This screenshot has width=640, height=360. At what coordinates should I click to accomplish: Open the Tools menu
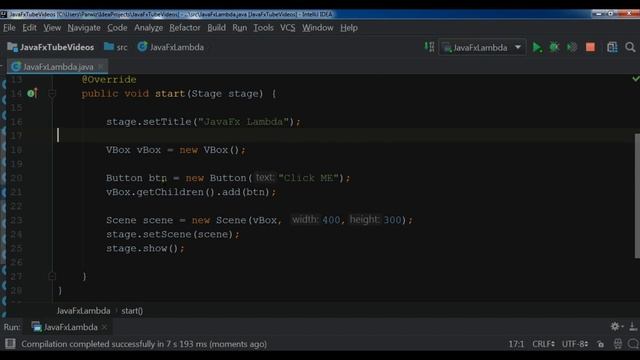point(263,28)
